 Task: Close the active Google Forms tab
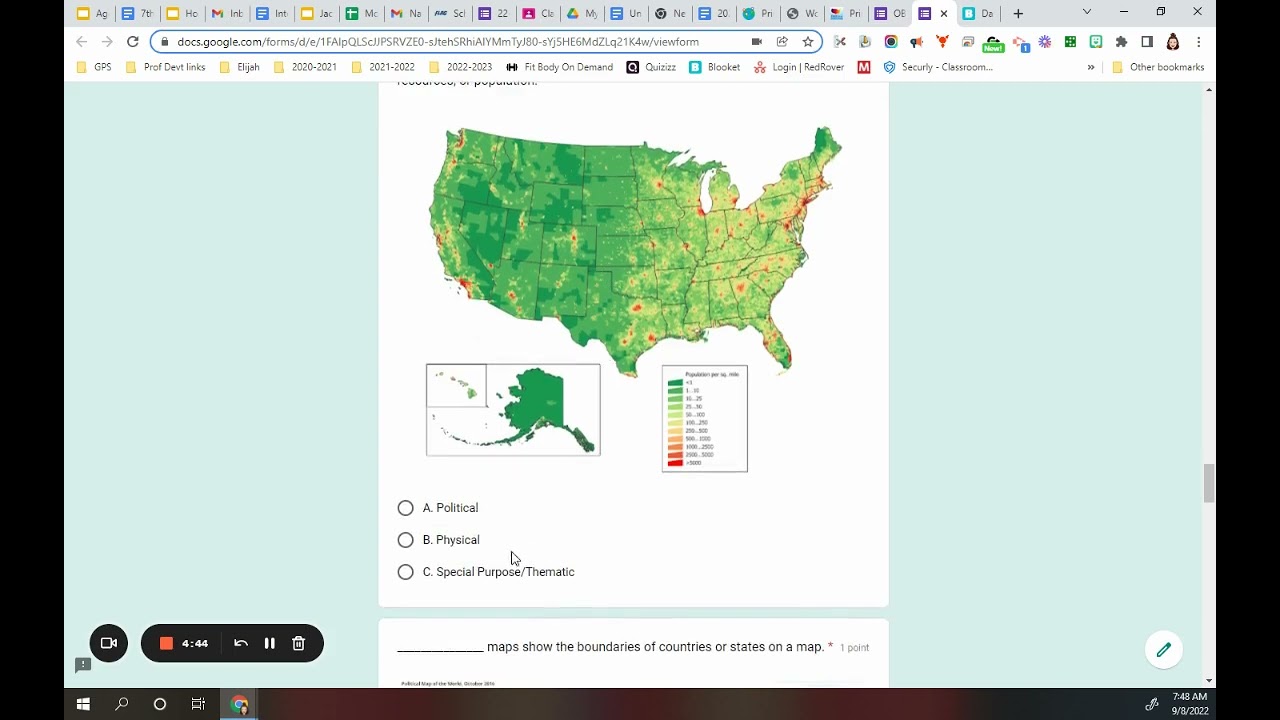(x=944, y=13)
